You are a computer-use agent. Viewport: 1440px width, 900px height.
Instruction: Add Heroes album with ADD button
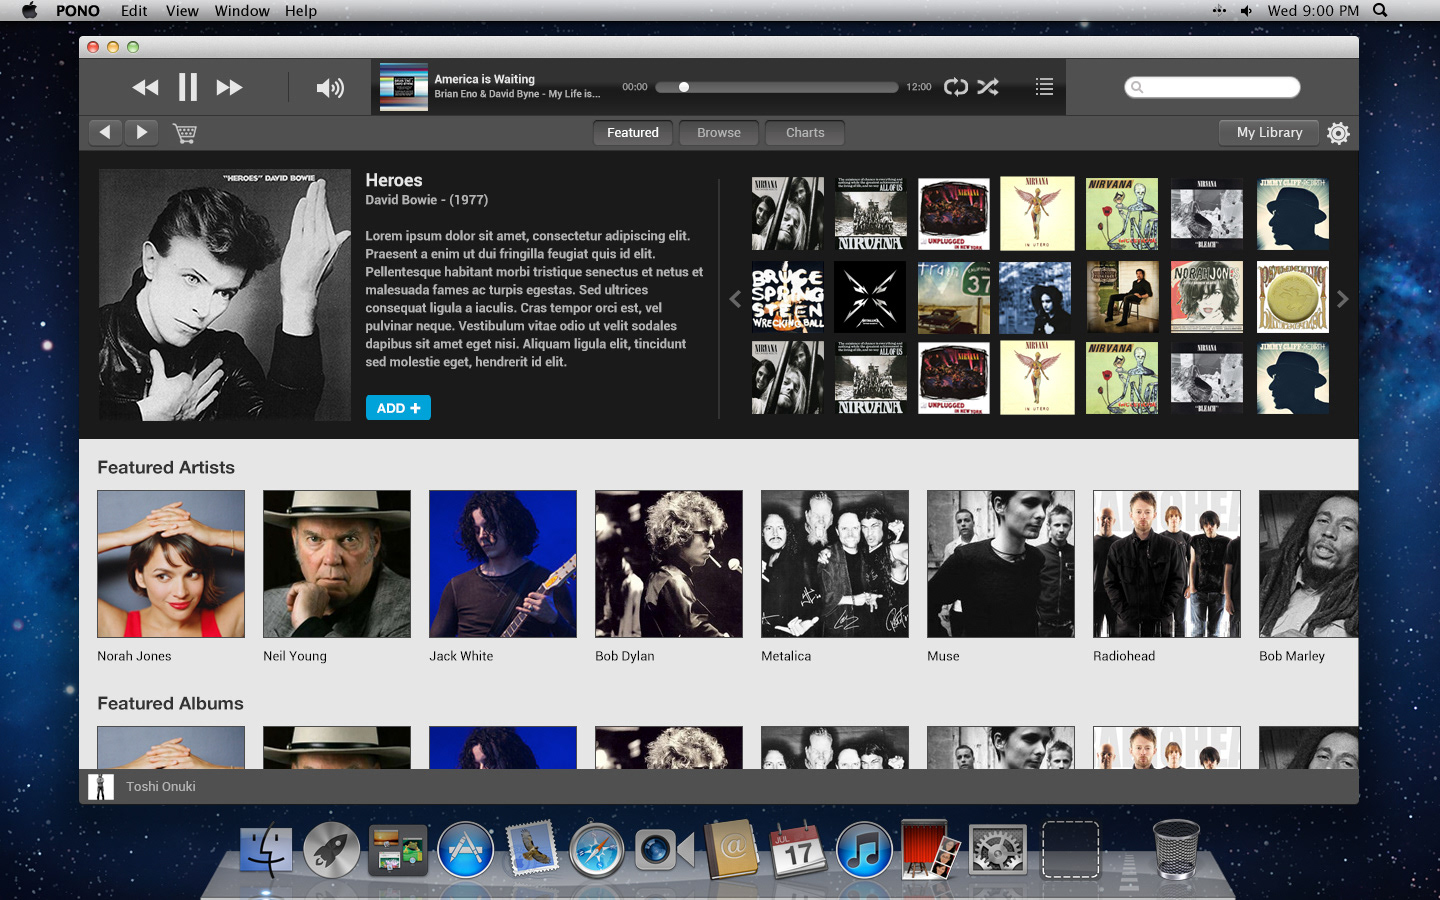[398, 408]
